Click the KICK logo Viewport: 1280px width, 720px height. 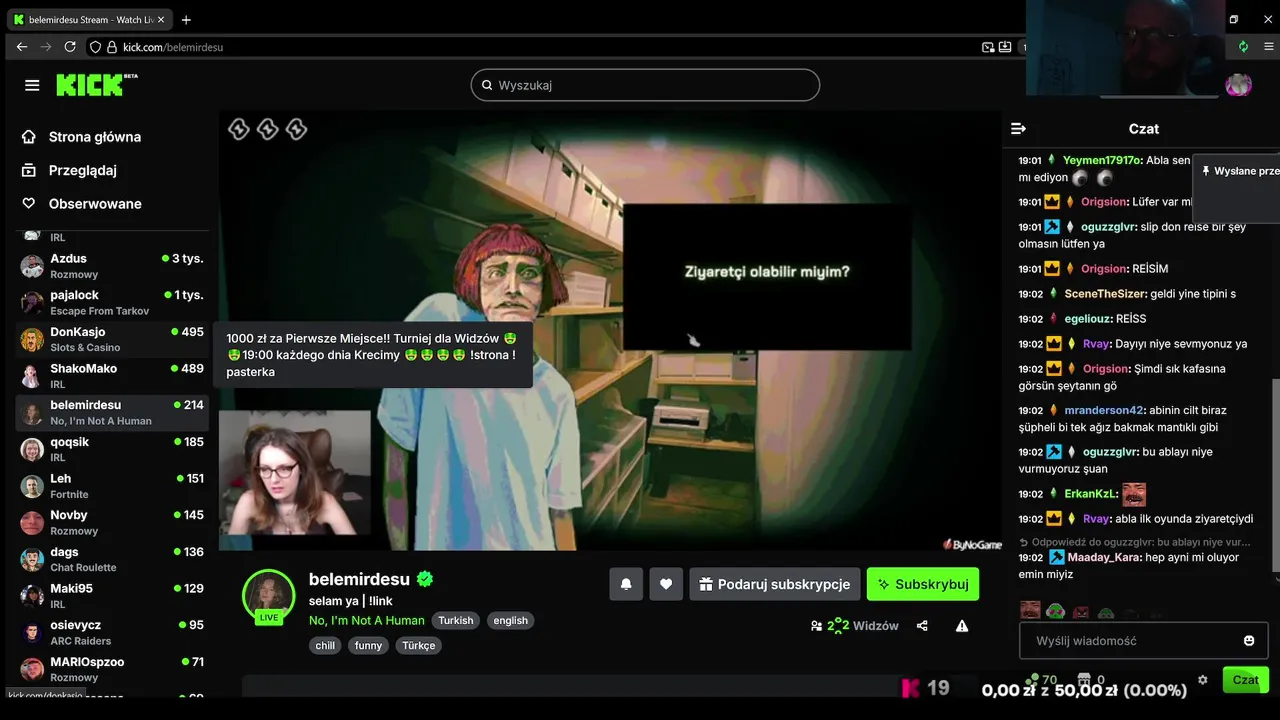tap(96, 85)
